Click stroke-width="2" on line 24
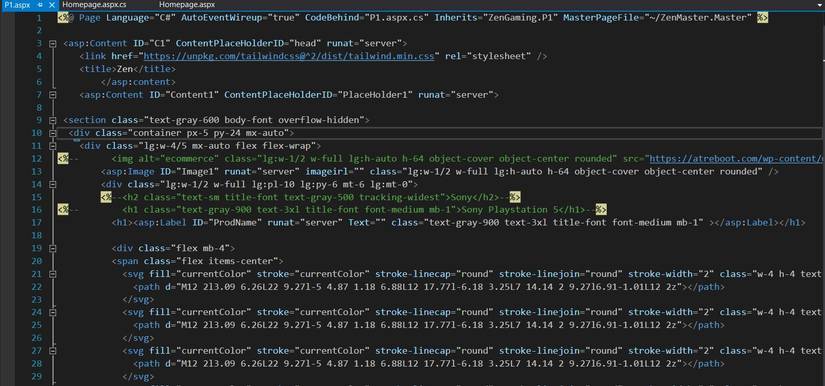Screen dimensions: 825x386 pos(671,312)
